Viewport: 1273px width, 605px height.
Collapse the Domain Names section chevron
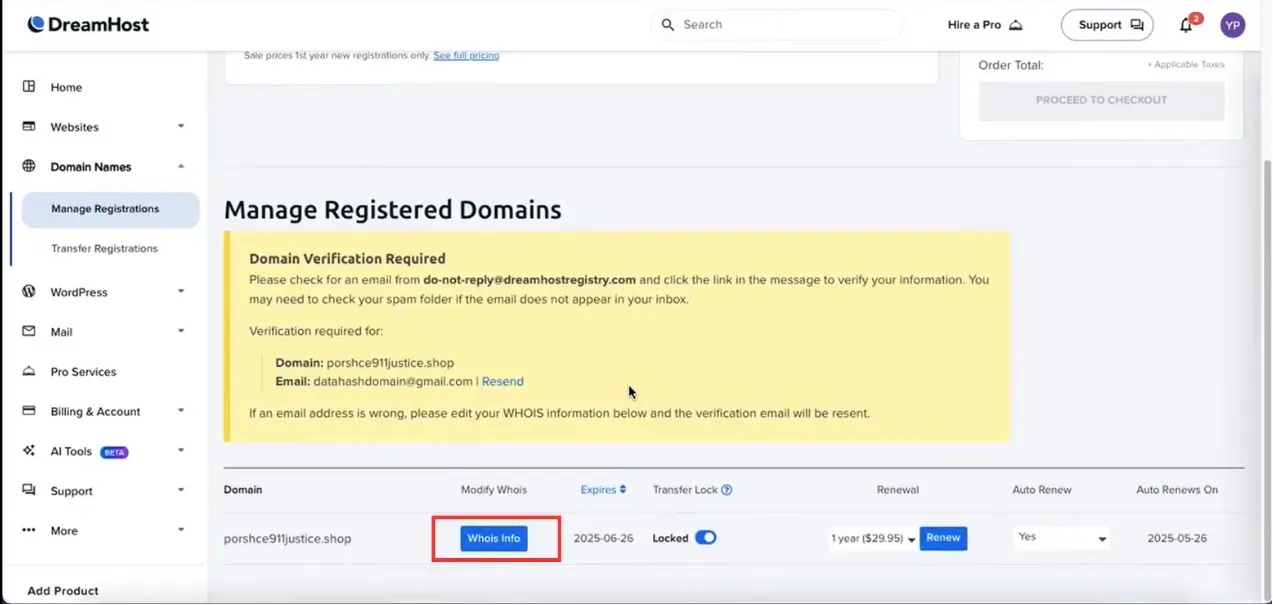(181, 167)
